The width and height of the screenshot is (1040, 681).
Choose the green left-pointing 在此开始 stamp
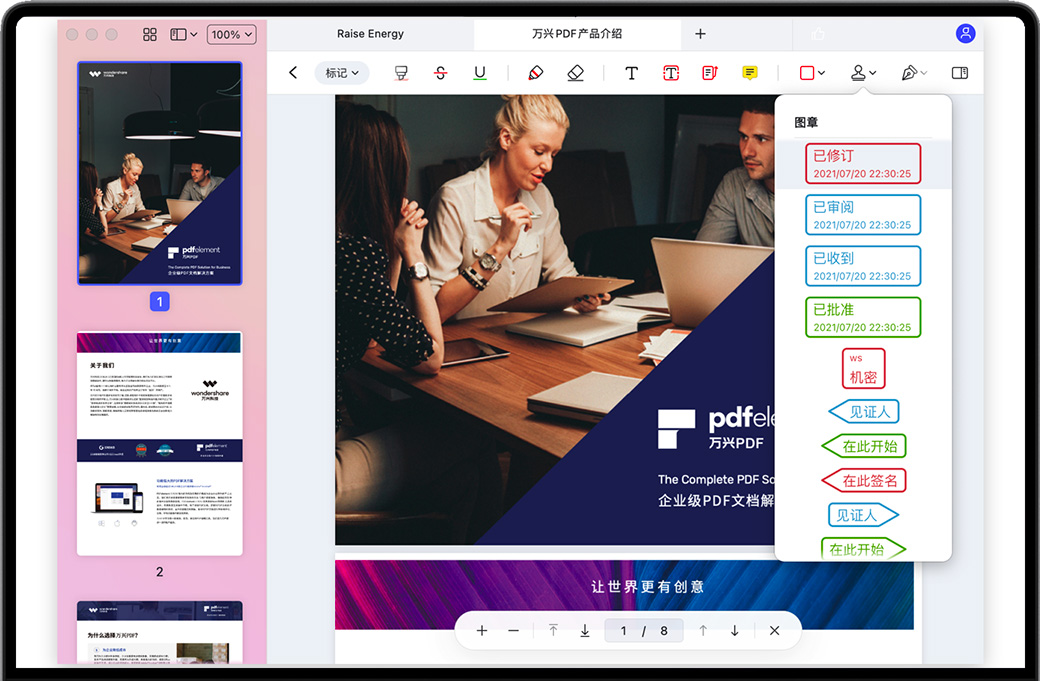tap(864, 446)
